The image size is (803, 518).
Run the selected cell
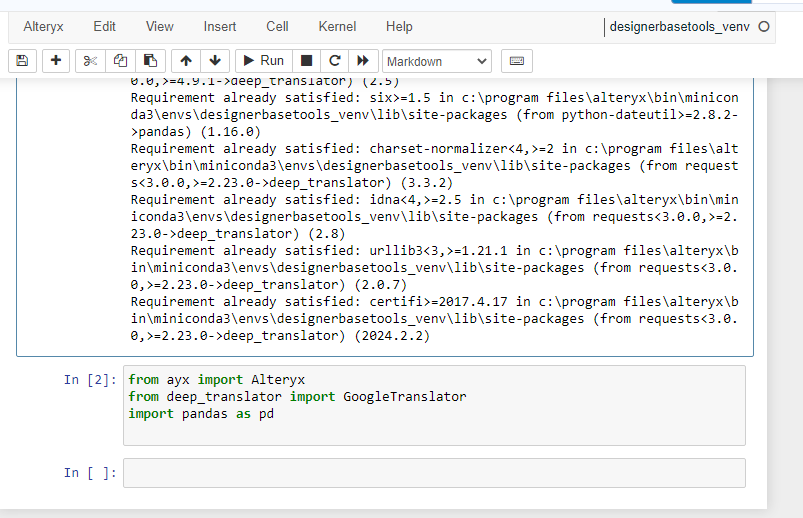point(264,61)
